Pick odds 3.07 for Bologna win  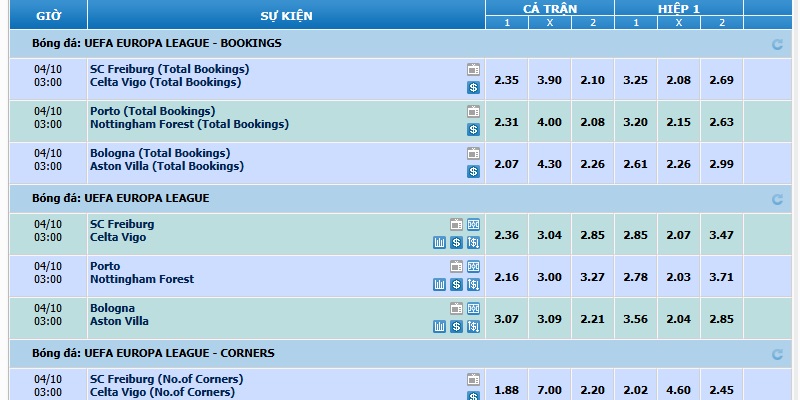507,318
